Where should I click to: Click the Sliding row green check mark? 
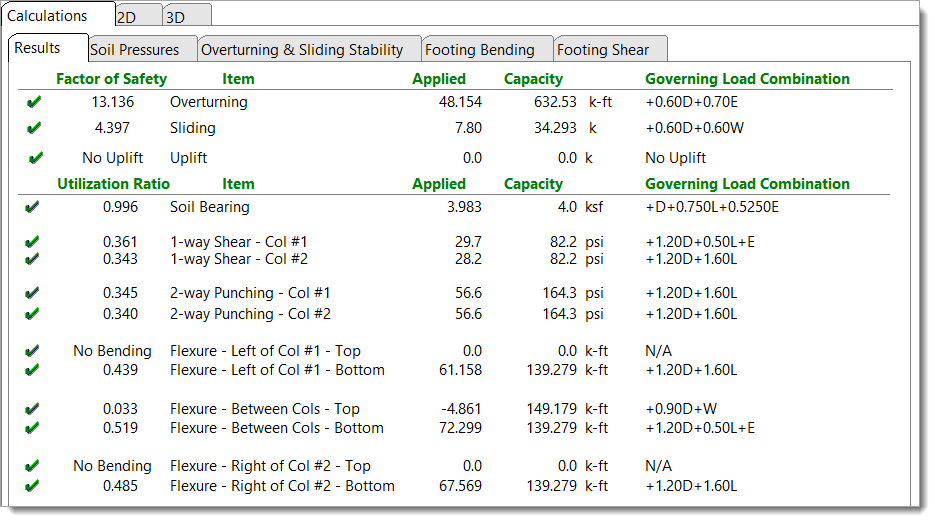pyautogui.click(x=34, y=128)
